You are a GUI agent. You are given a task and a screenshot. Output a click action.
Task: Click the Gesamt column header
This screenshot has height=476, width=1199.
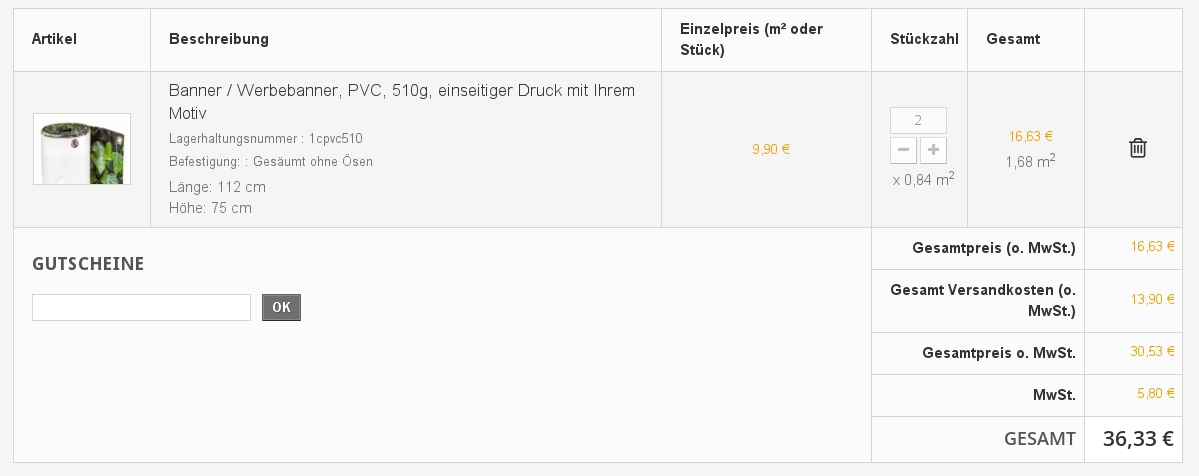1013,39
